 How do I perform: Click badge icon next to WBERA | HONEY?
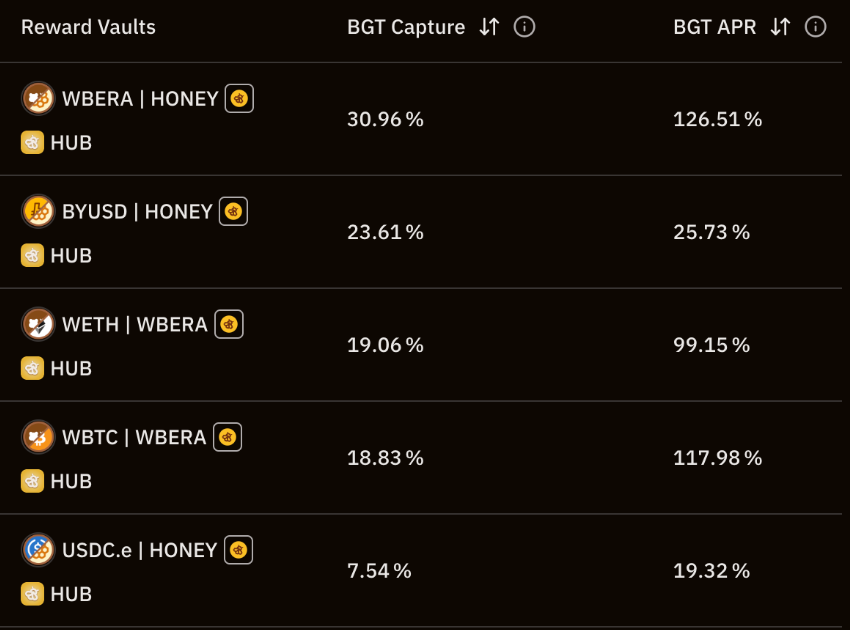(x=239, y=98)
